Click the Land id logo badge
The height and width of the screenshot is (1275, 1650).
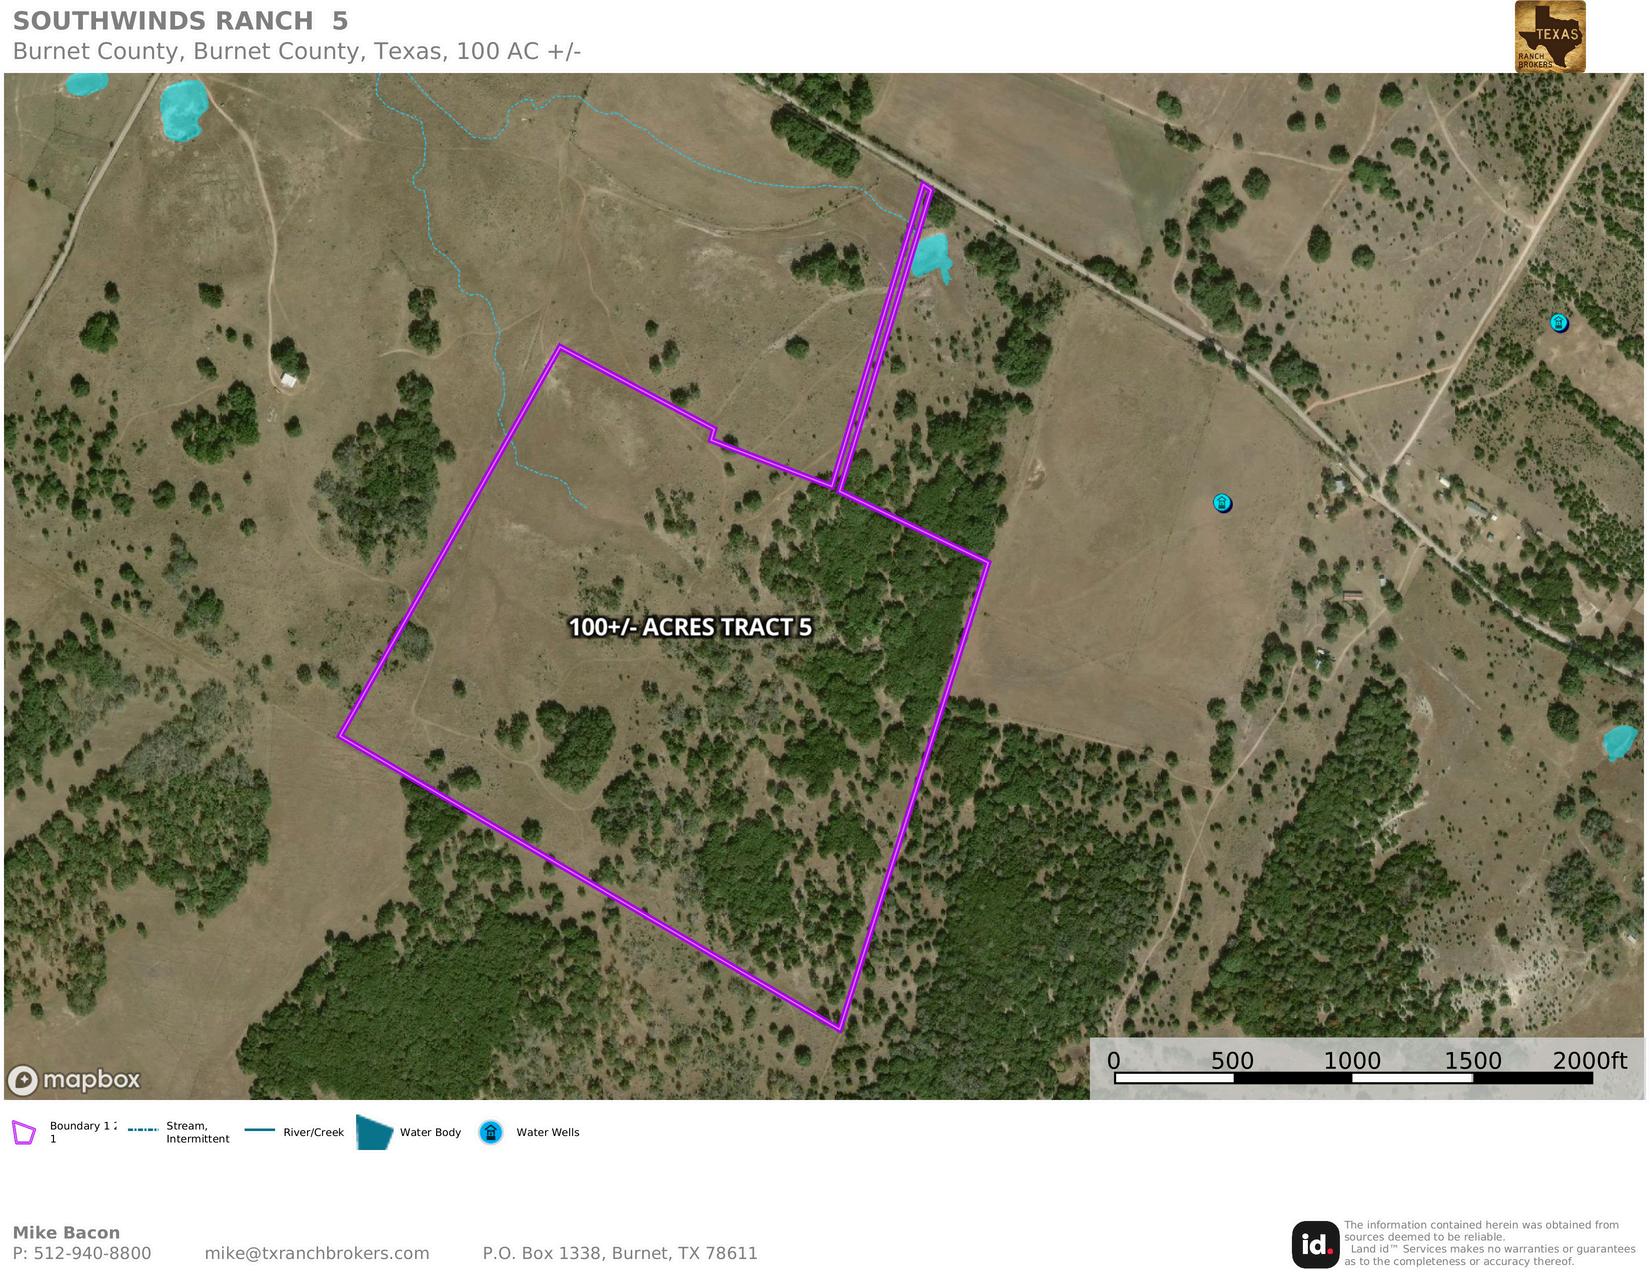(x=1315, y=1244)
